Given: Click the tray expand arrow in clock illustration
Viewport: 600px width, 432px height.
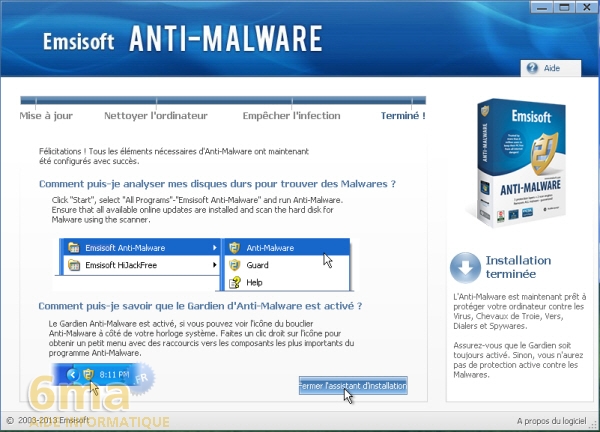Looking at the screenshot, I should tap(72, 375).
